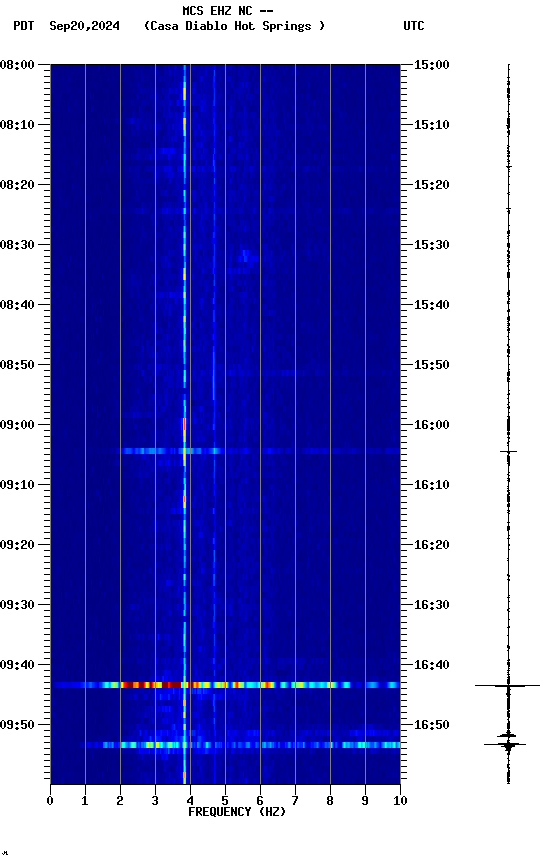Click the PDT timezone label

[x=24, y=26]
